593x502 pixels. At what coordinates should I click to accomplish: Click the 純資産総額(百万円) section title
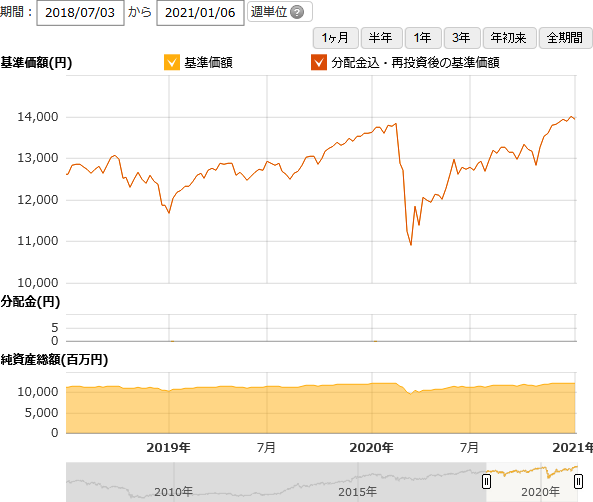54,359
